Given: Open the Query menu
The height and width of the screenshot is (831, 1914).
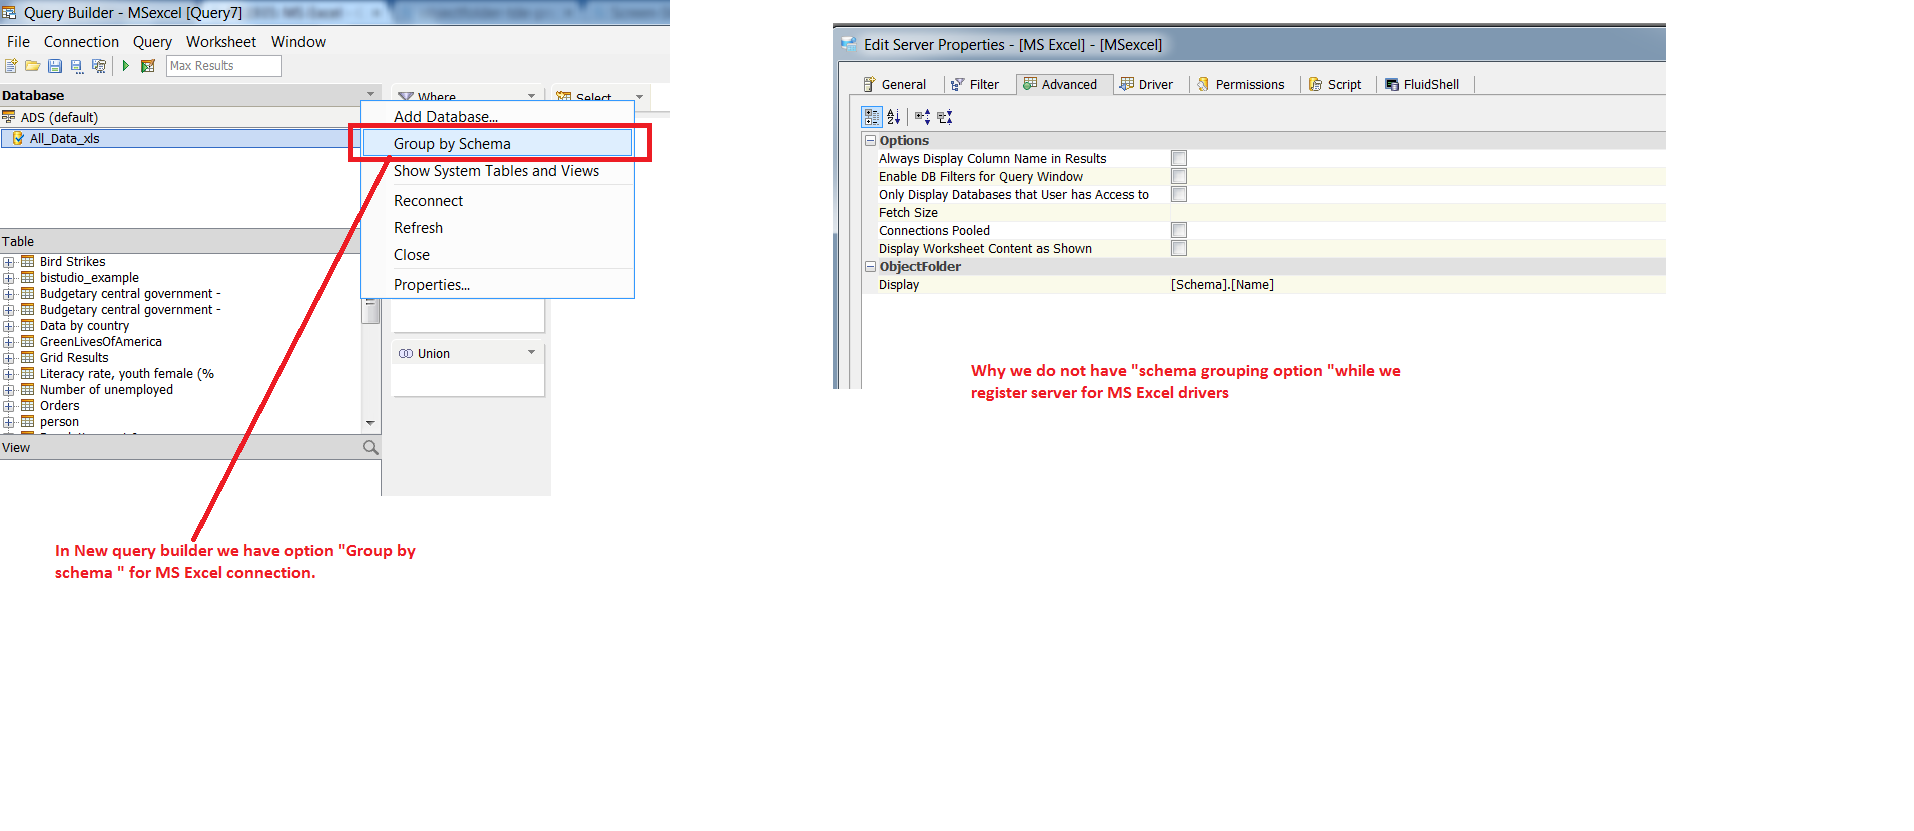Looking at the screenshot, I should click(x=152, y=42).
